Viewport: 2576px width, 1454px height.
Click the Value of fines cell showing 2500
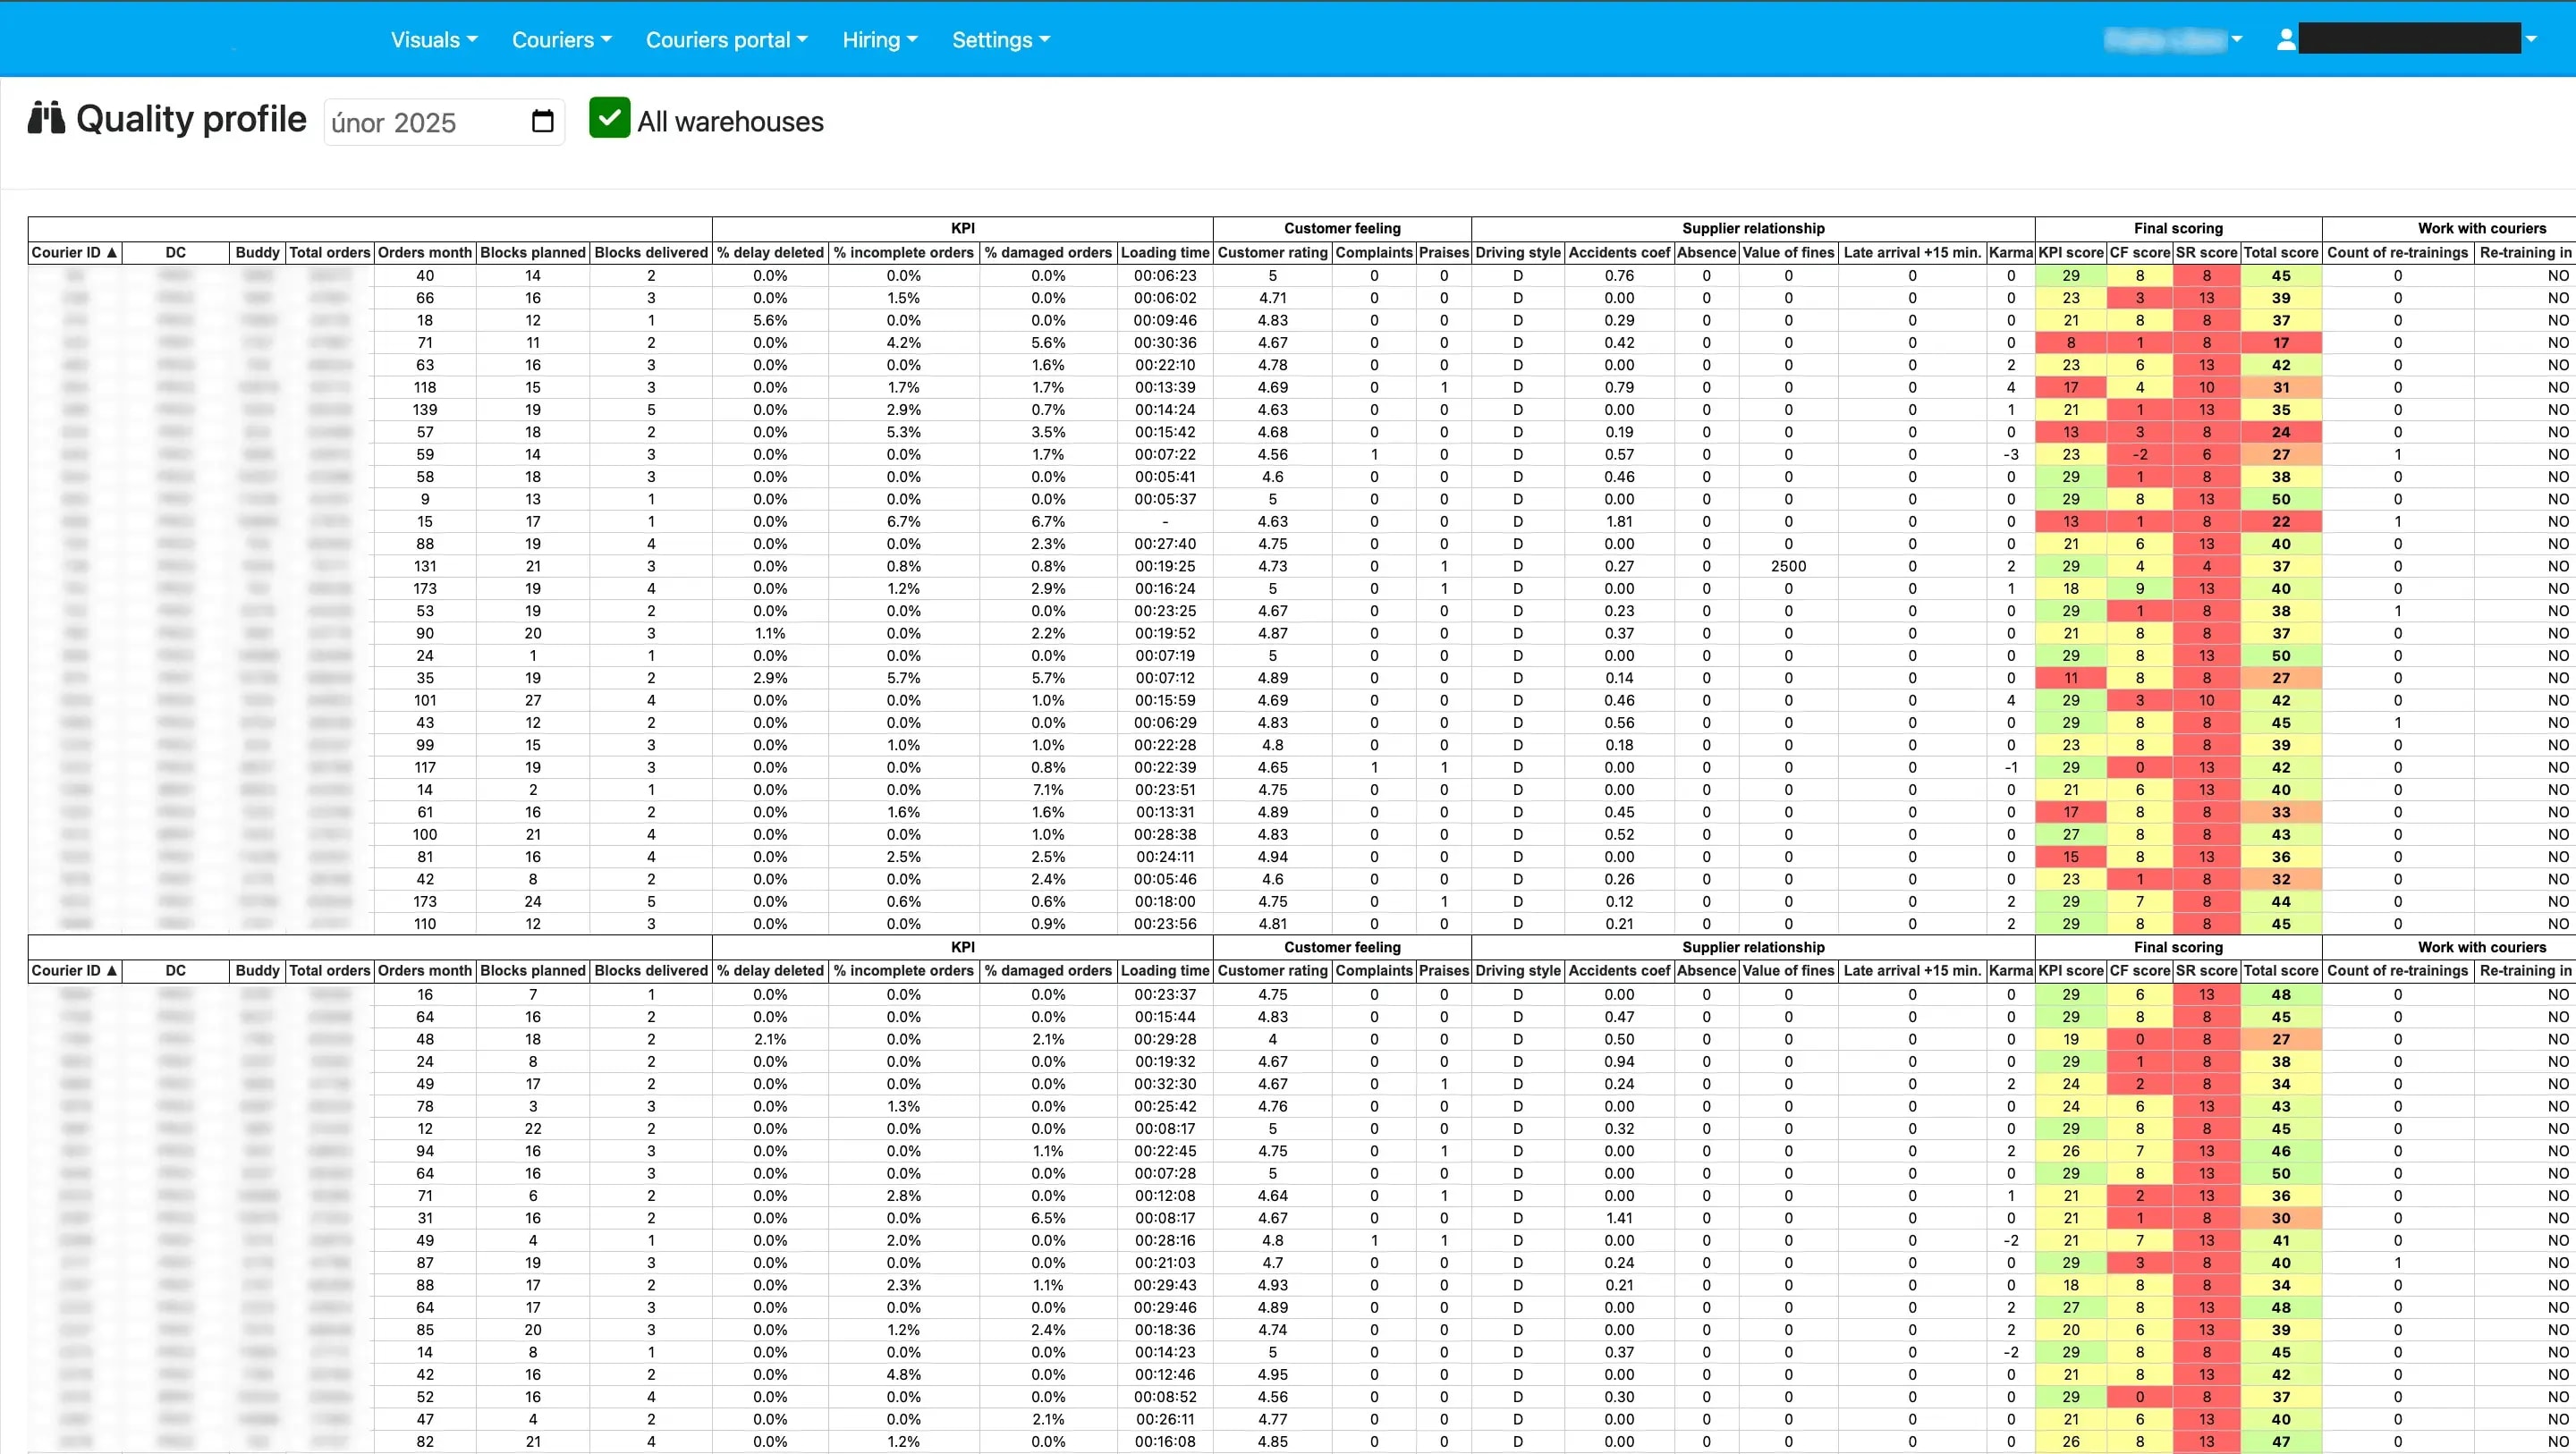click(x=1788, y=566)
